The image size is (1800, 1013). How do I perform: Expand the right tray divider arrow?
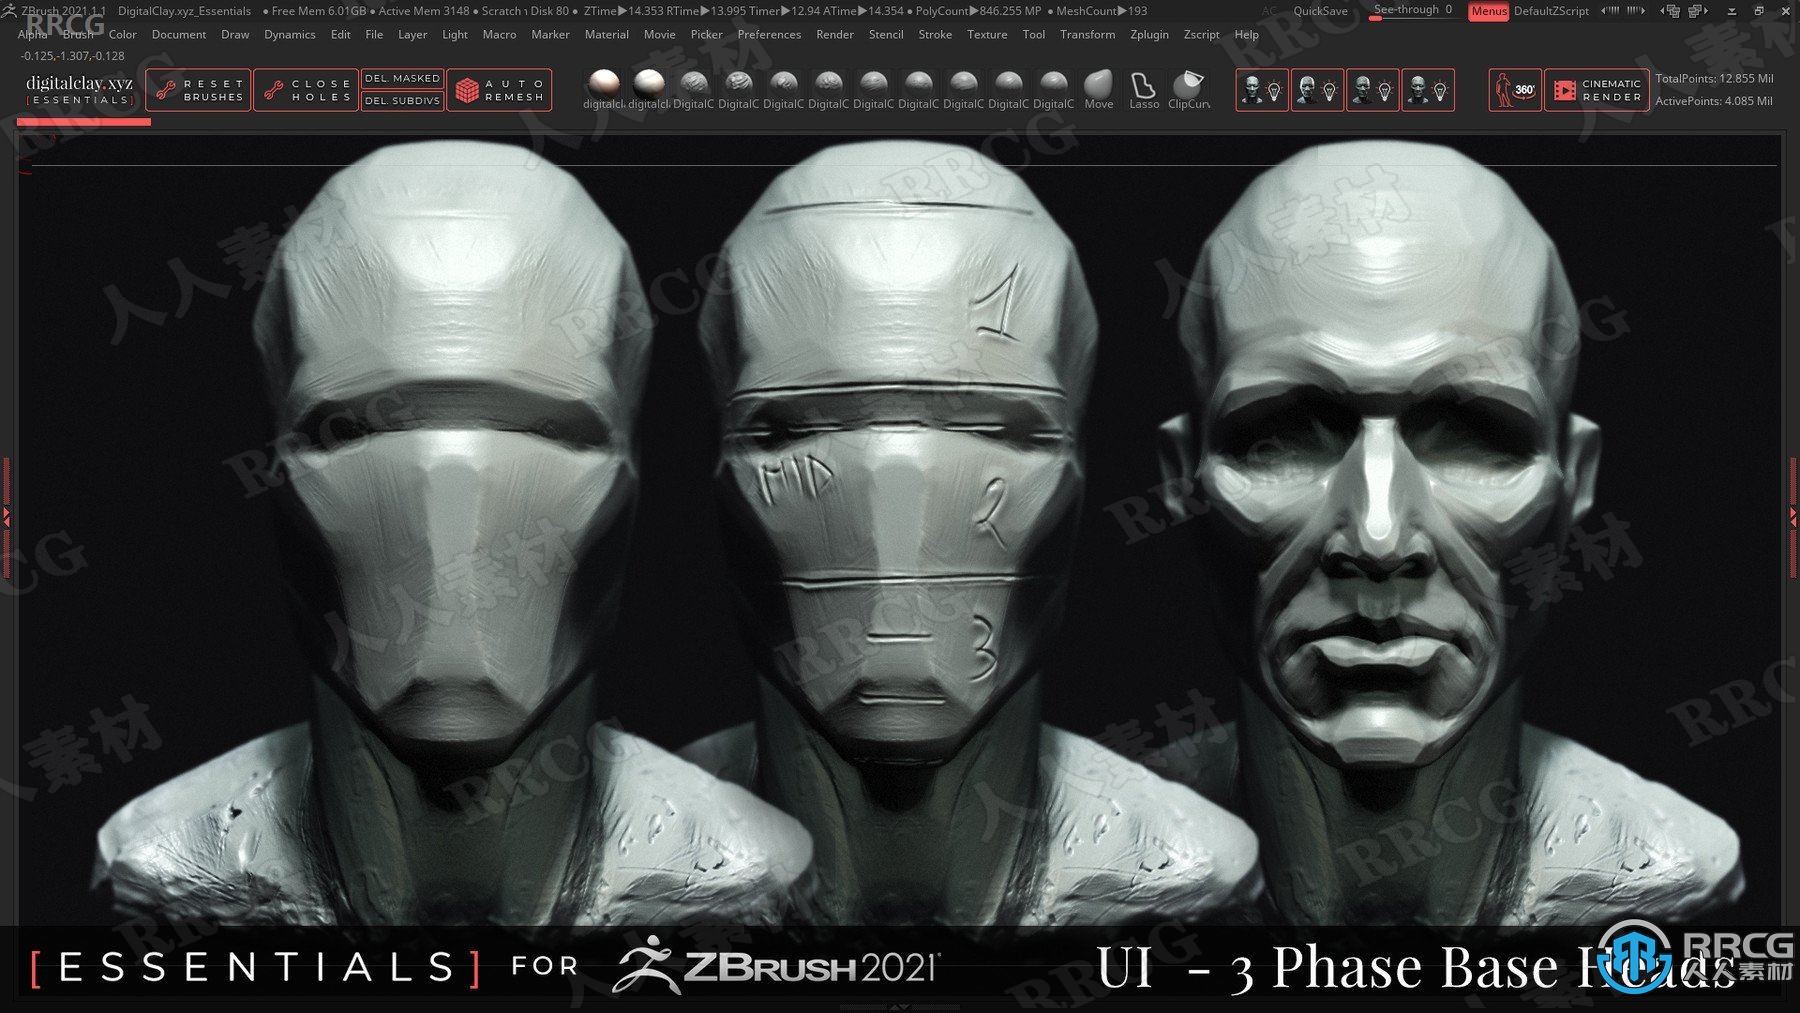(x=1793, y=517)
